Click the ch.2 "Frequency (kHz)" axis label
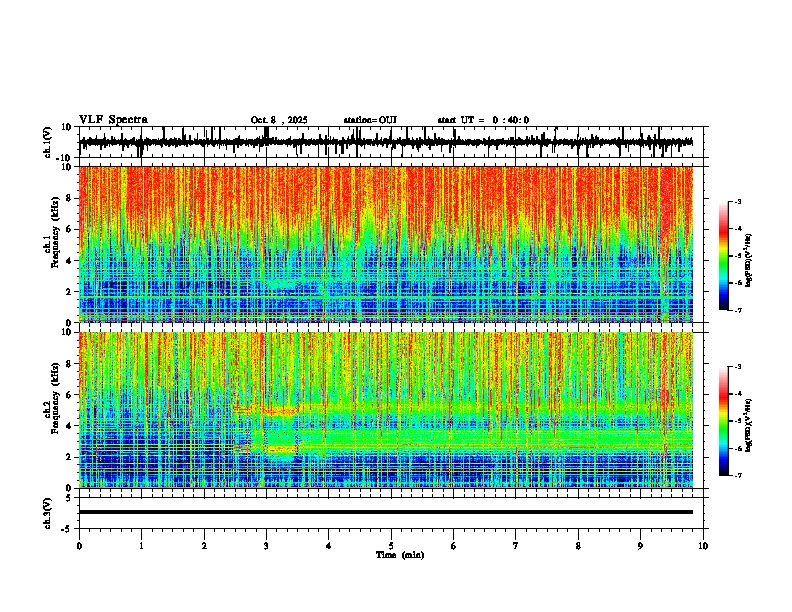This screenshot has height=612, width=792. click(55, 398)
